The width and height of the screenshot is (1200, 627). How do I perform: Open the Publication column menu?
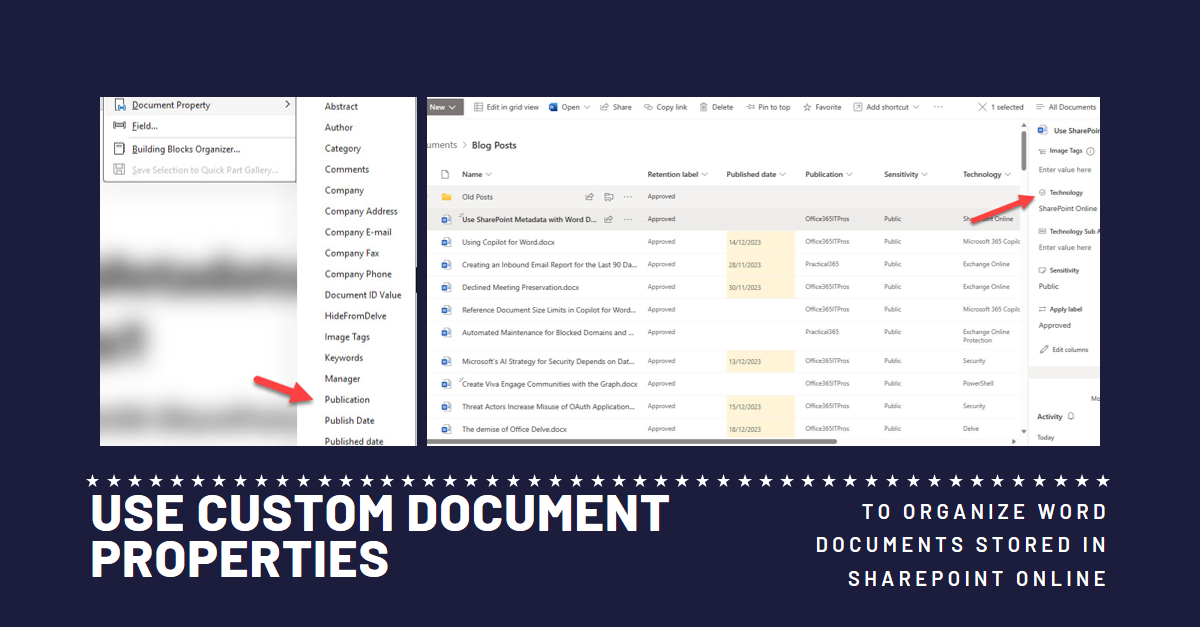[x=829, y=175]
